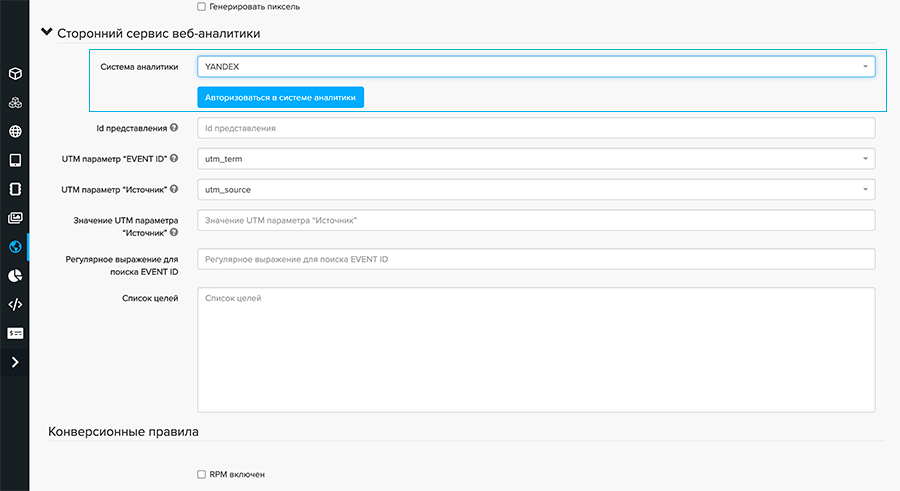
Task: Open the cube icon in sidebar
Action: click(15, 74)
